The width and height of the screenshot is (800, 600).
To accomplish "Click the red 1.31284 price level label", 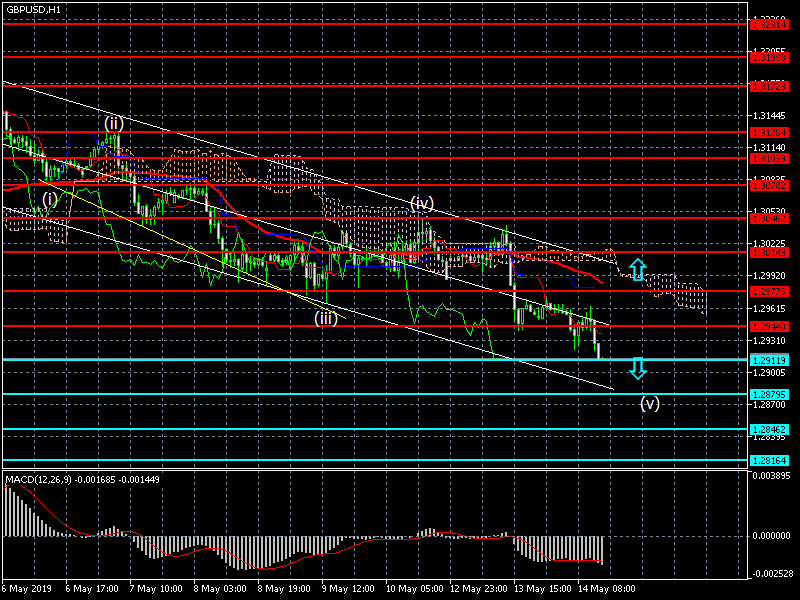I will coord(769,133).
